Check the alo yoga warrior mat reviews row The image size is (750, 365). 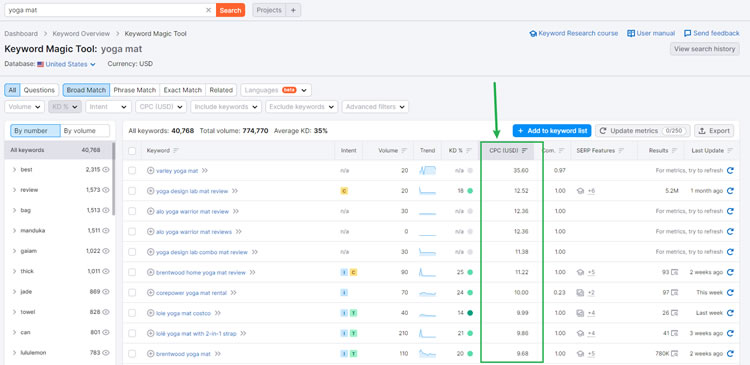132,232
